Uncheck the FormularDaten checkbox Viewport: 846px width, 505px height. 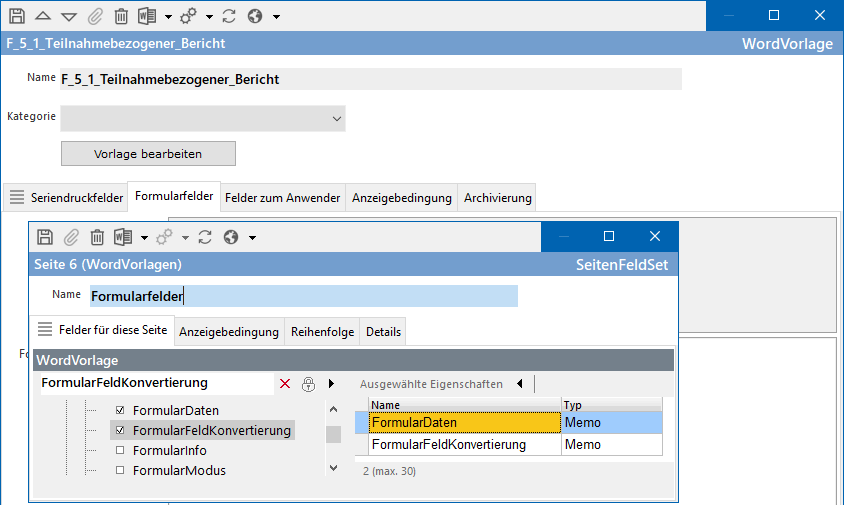pos(121,410)
